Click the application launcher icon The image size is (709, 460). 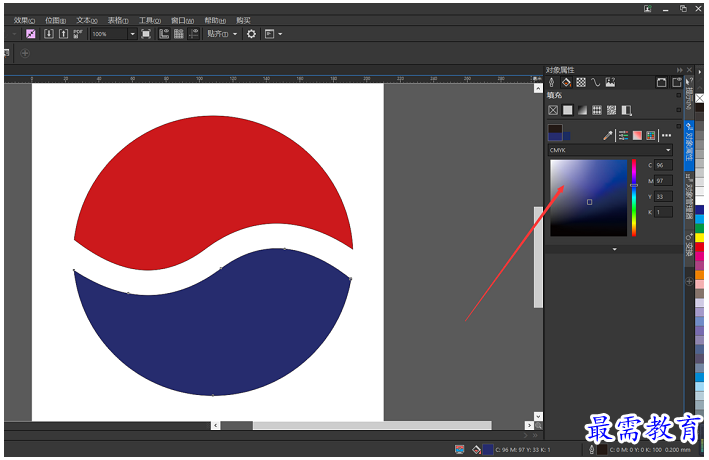point(269,34)
